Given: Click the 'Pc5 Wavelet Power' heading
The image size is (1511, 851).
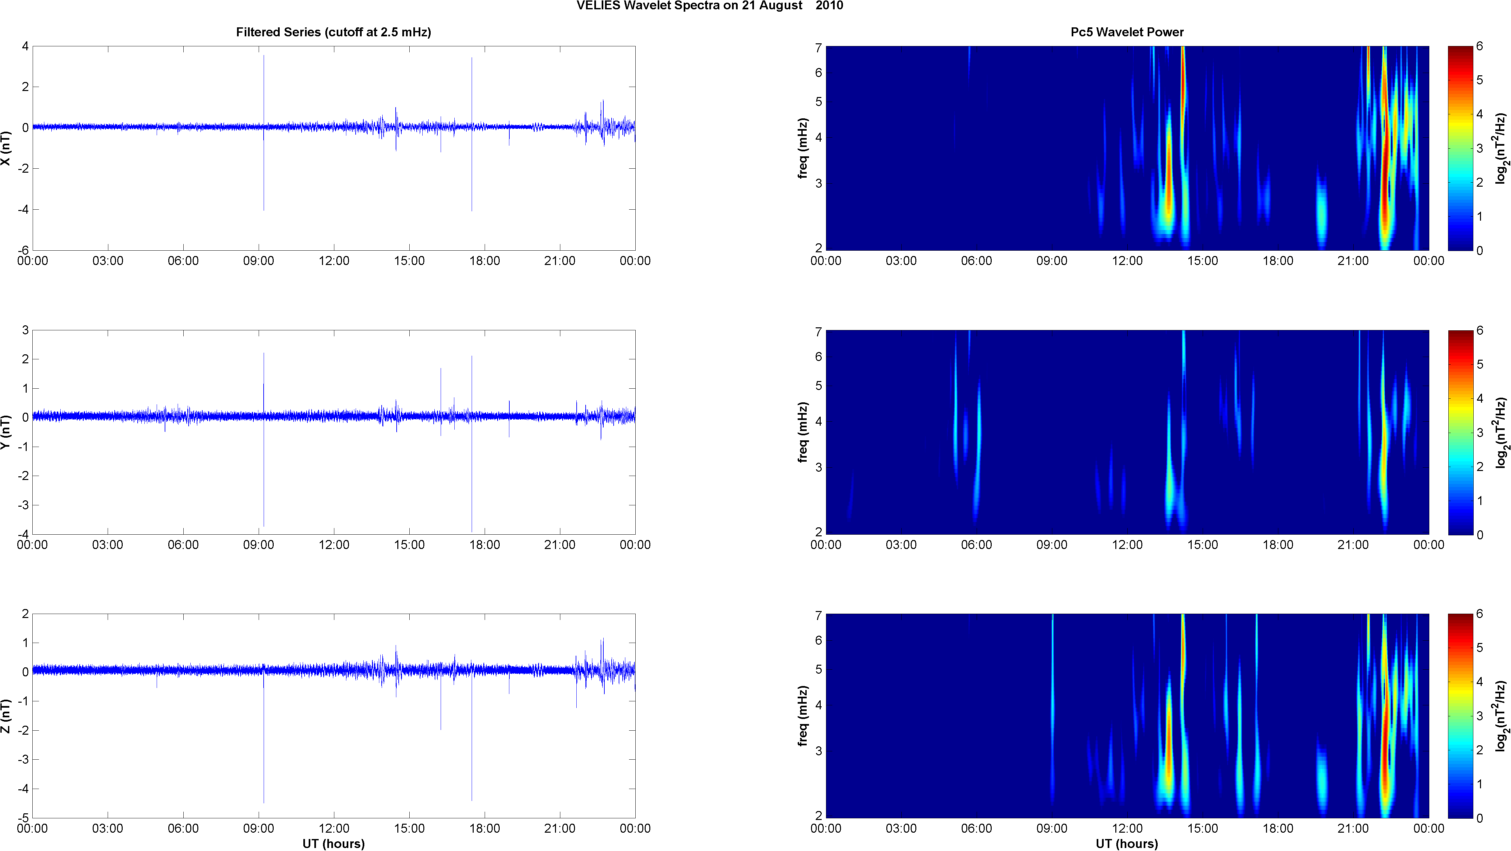Looking at the screenshot, I should click(1127, 32).
